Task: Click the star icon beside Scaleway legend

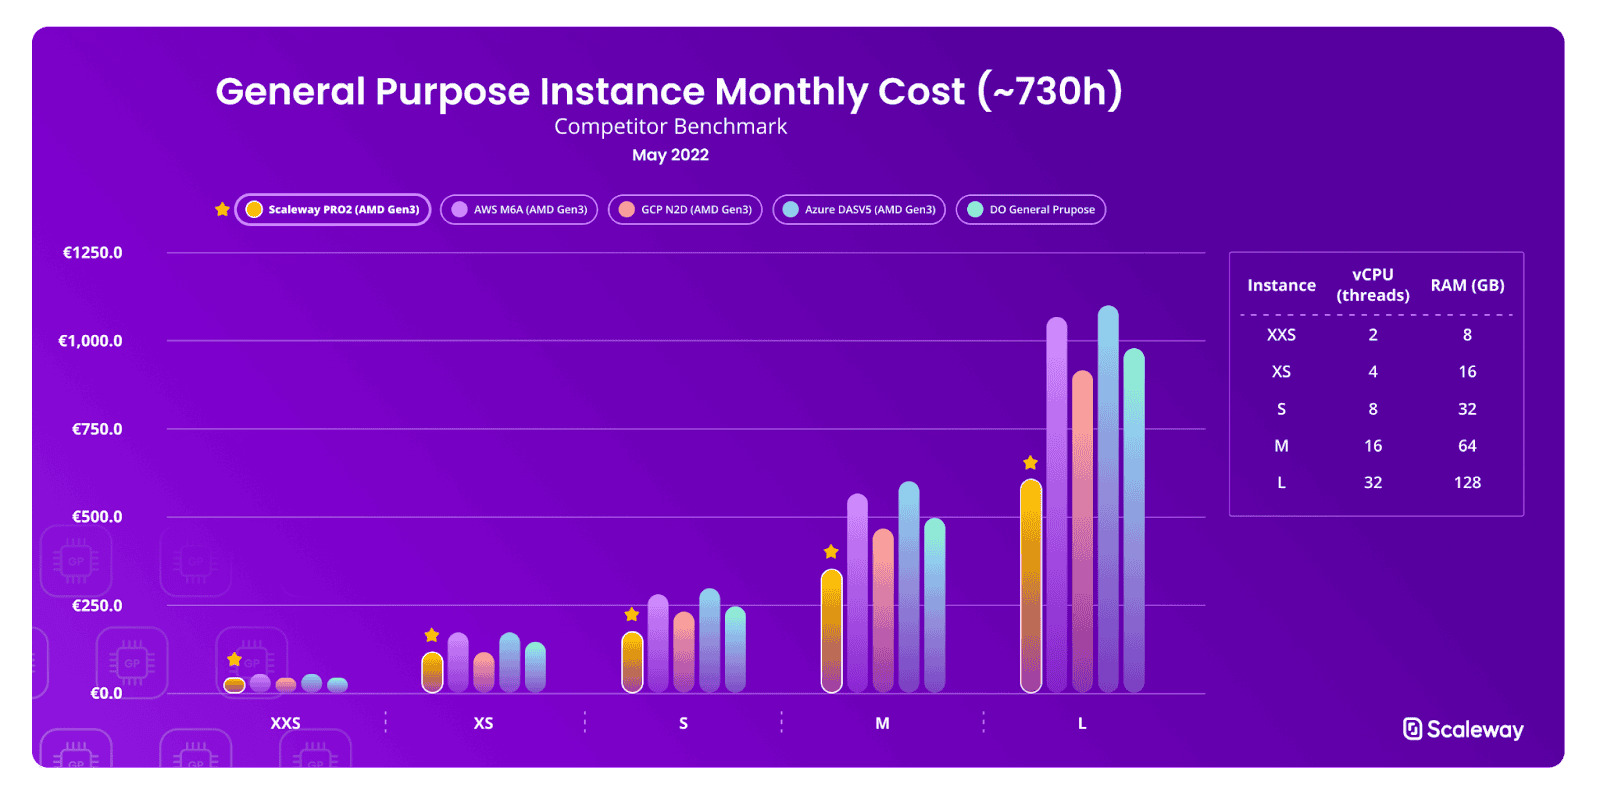Action: tap(222, 209)
